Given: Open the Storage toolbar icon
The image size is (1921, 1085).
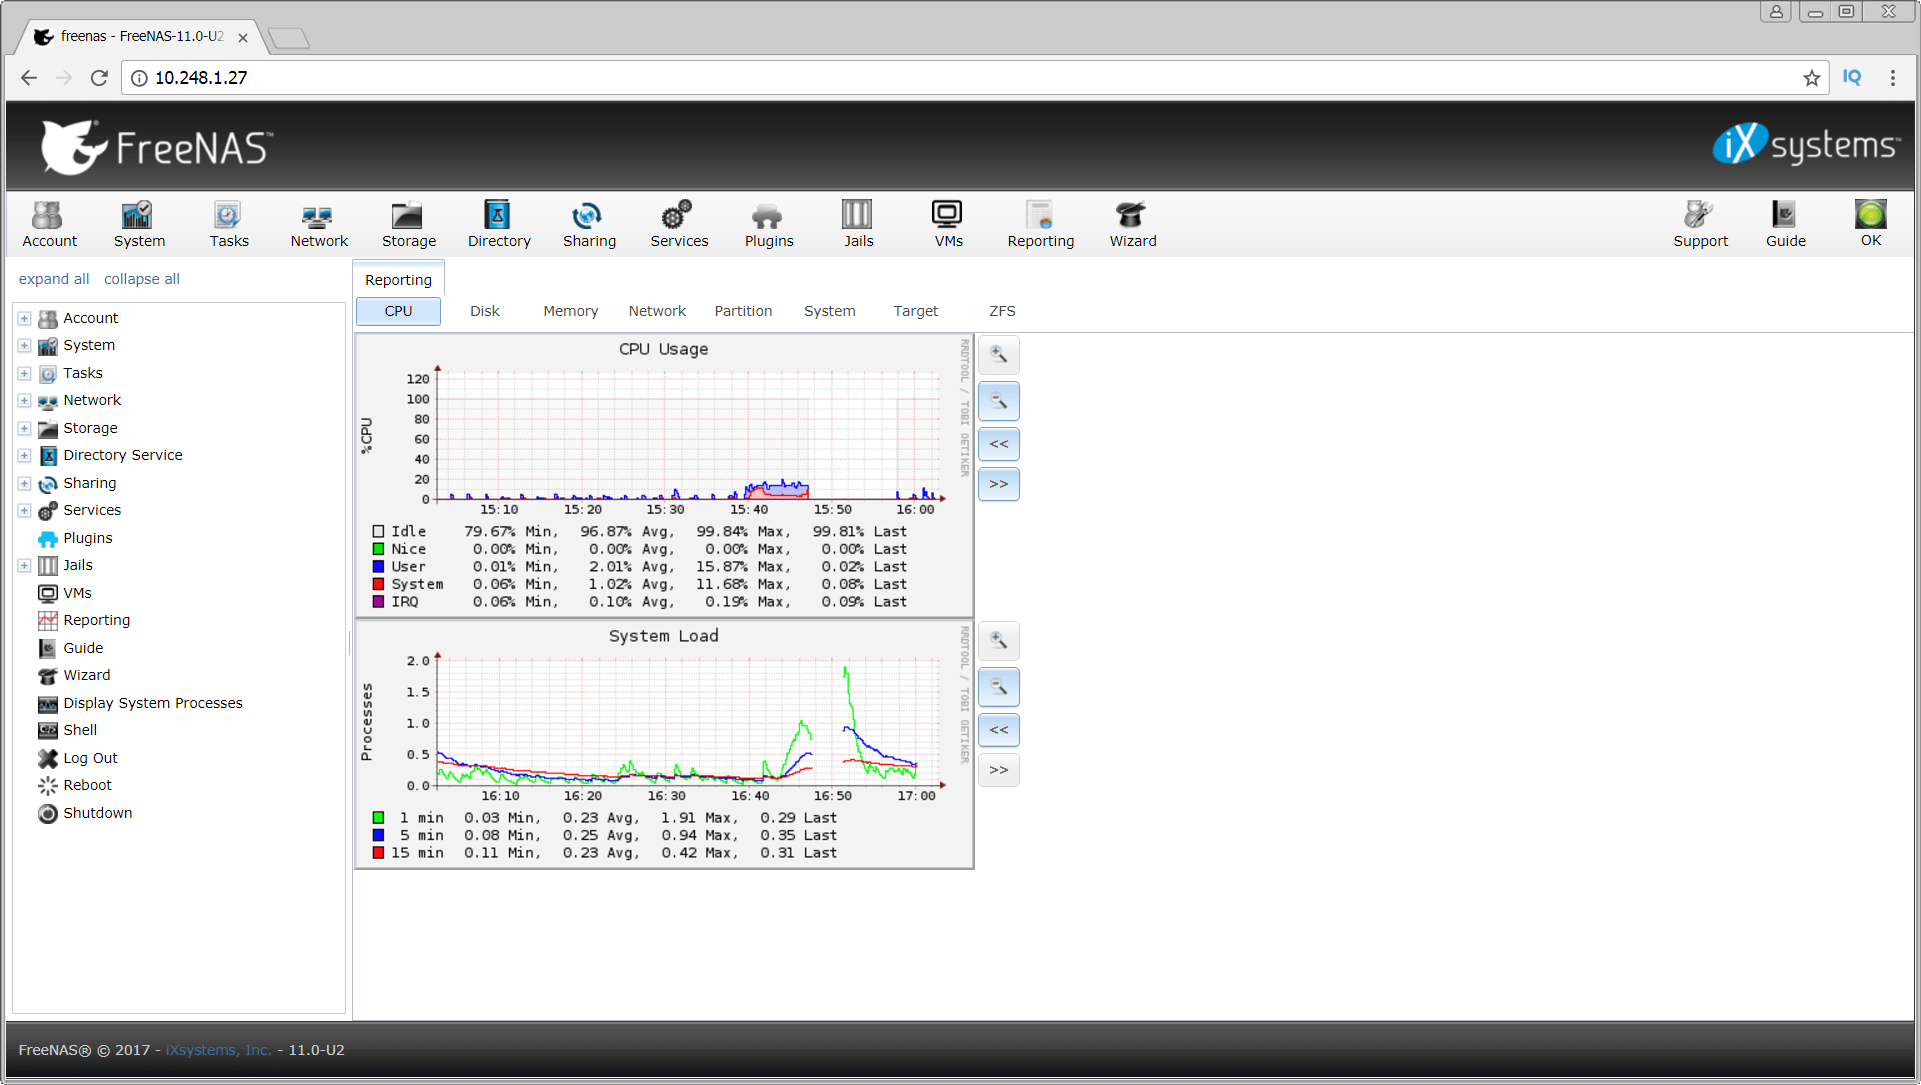Looking at the screenshot, I should [x=409, y=224].
